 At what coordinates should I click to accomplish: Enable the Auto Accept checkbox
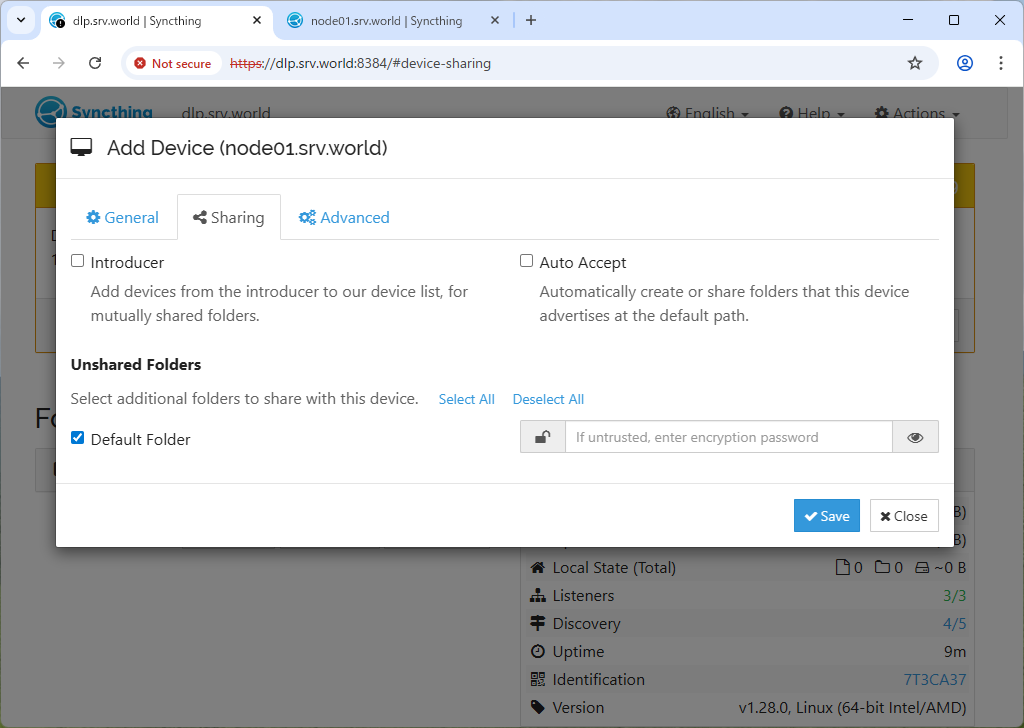[527, 261]
